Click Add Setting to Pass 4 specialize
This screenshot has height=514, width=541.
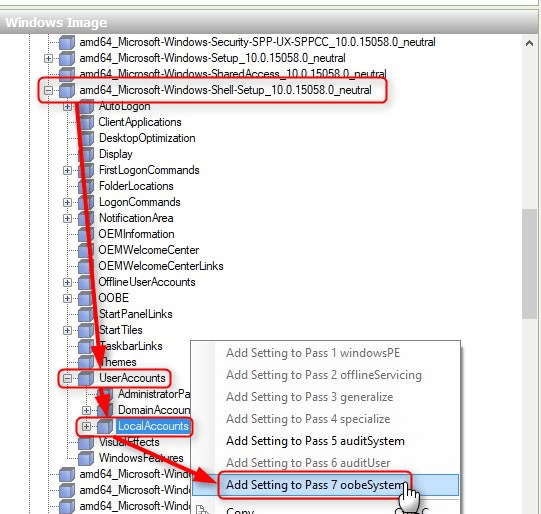pos(325,419)
